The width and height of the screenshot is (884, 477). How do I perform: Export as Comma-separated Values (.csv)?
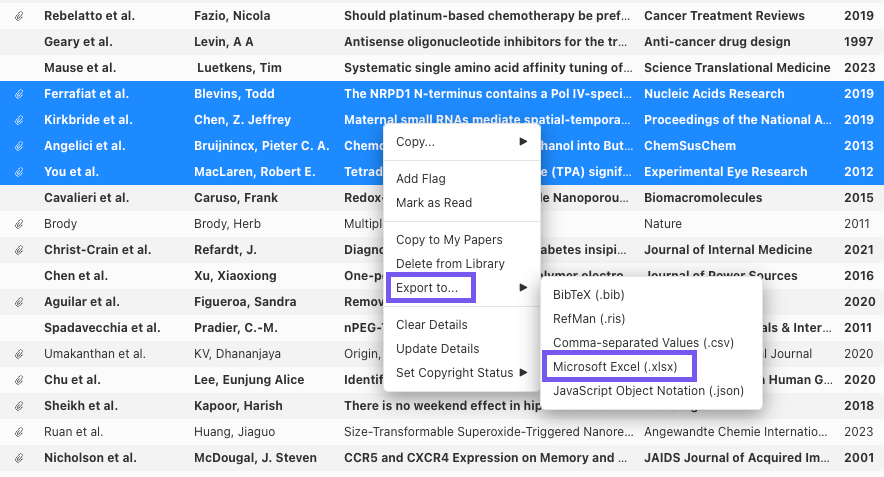click(x=643, y=343)
